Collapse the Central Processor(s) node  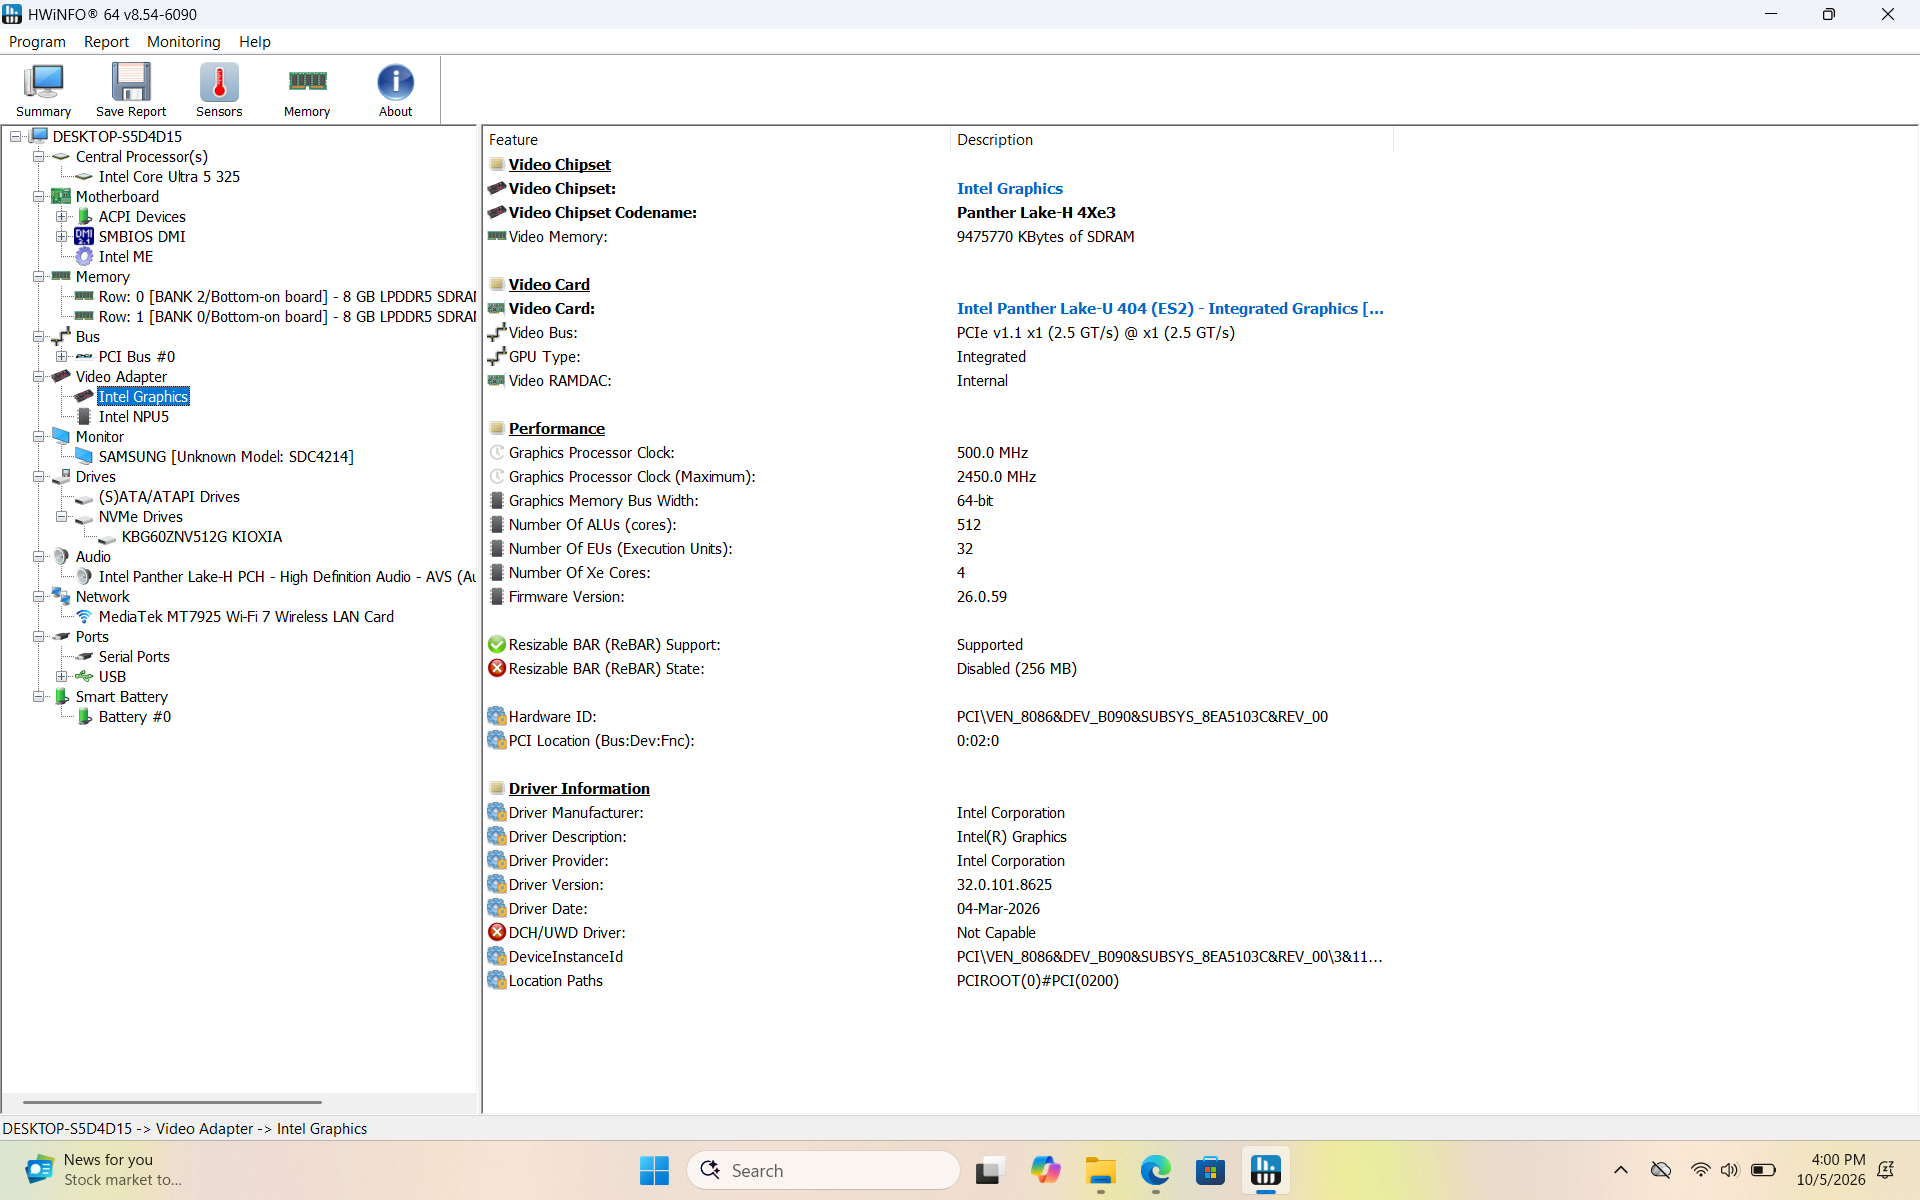click(38, 157)
